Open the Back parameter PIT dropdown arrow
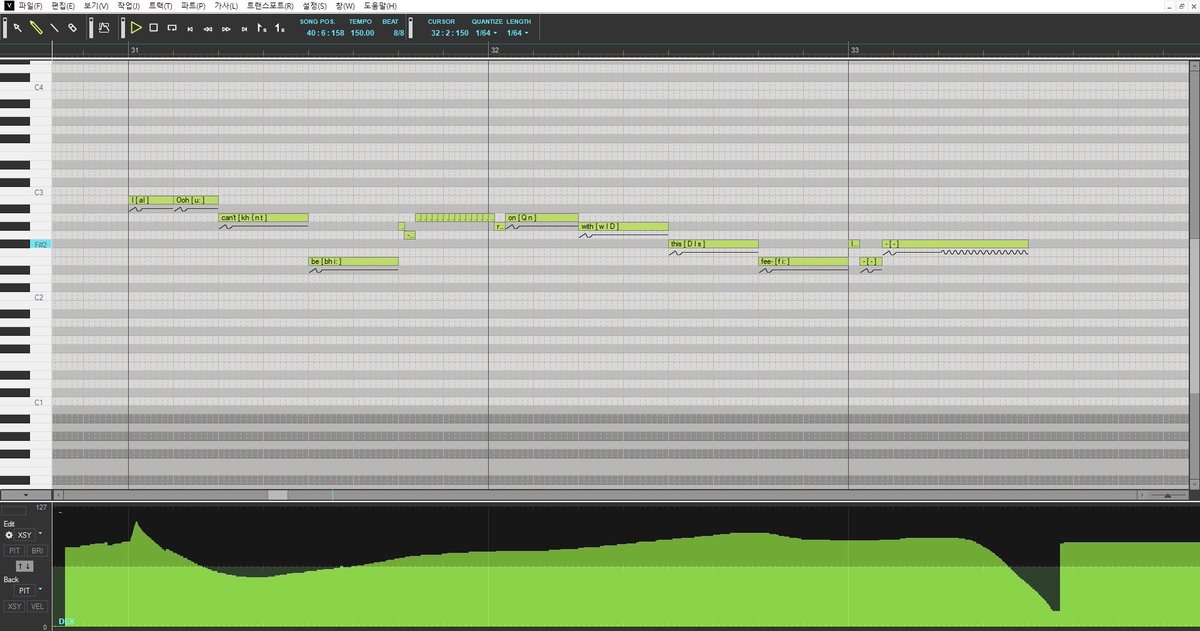The image size is (1200, 631). pyautogui.click(x=38, y=591)
